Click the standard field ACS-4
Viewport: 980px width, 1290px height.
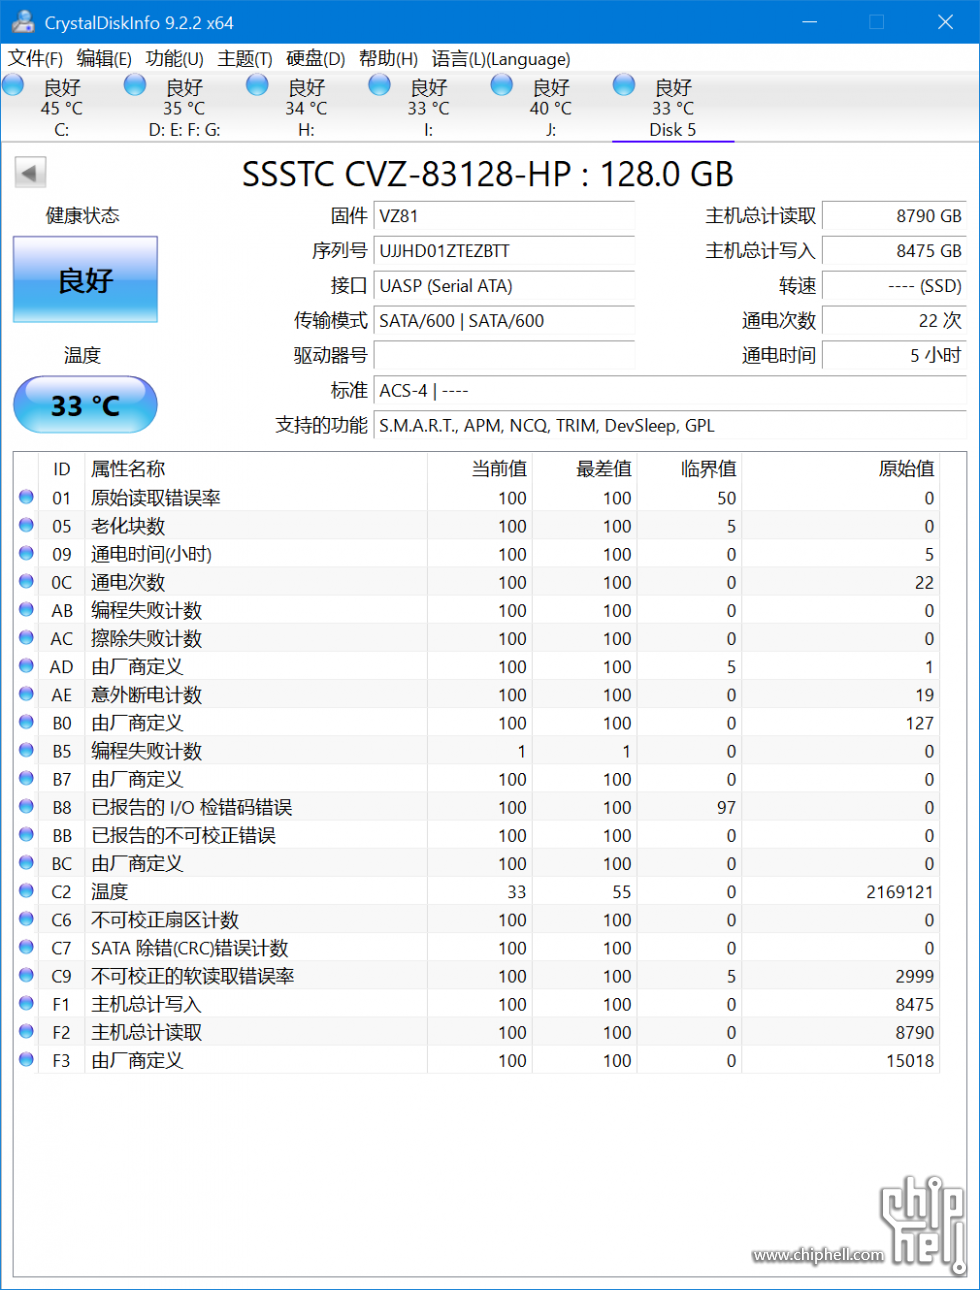(670, 390)
